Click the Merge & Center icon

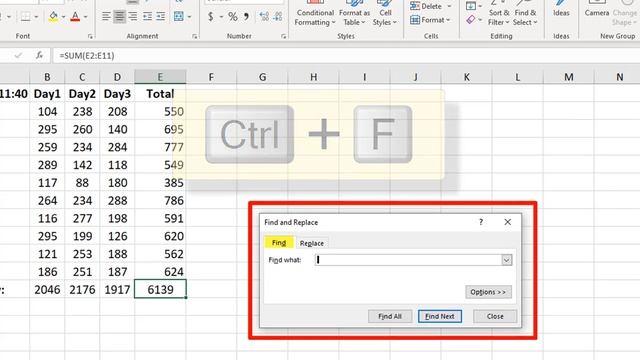(179, 16)
